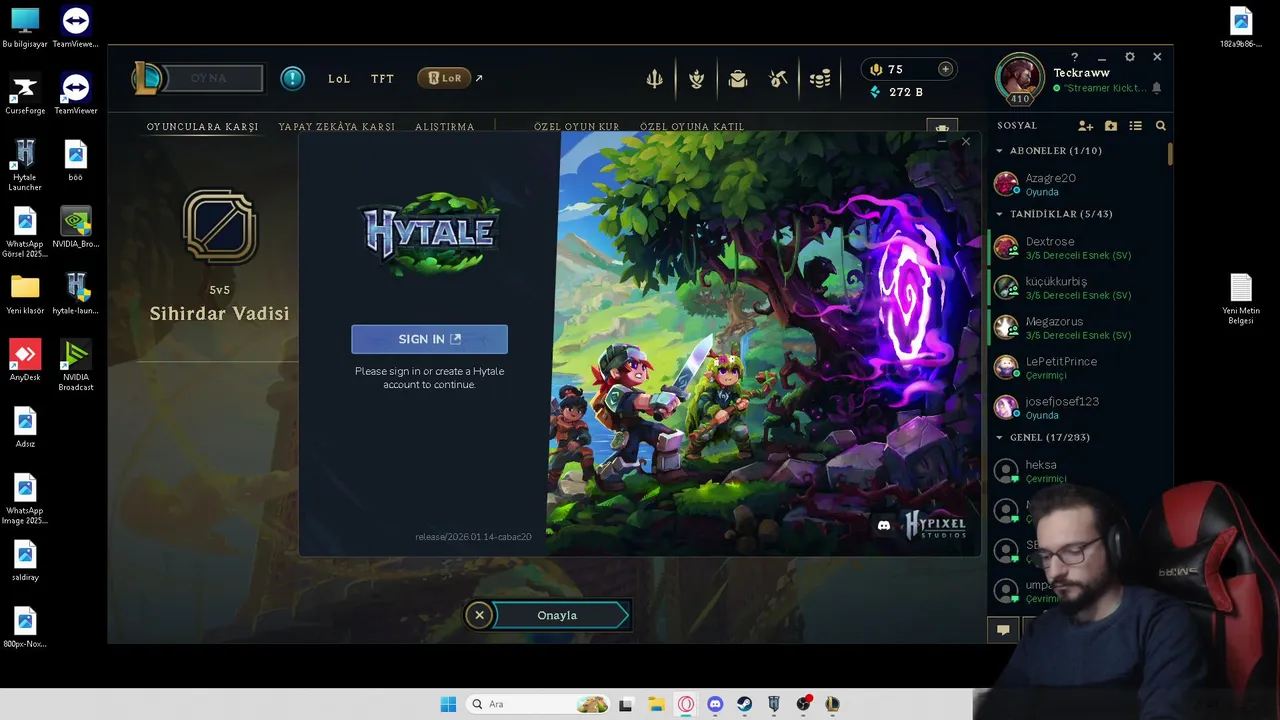Select the YAPAY ZEKAYA KARŞI tab
This screenshot has height=720, width=1280.
tap(337, 127)
